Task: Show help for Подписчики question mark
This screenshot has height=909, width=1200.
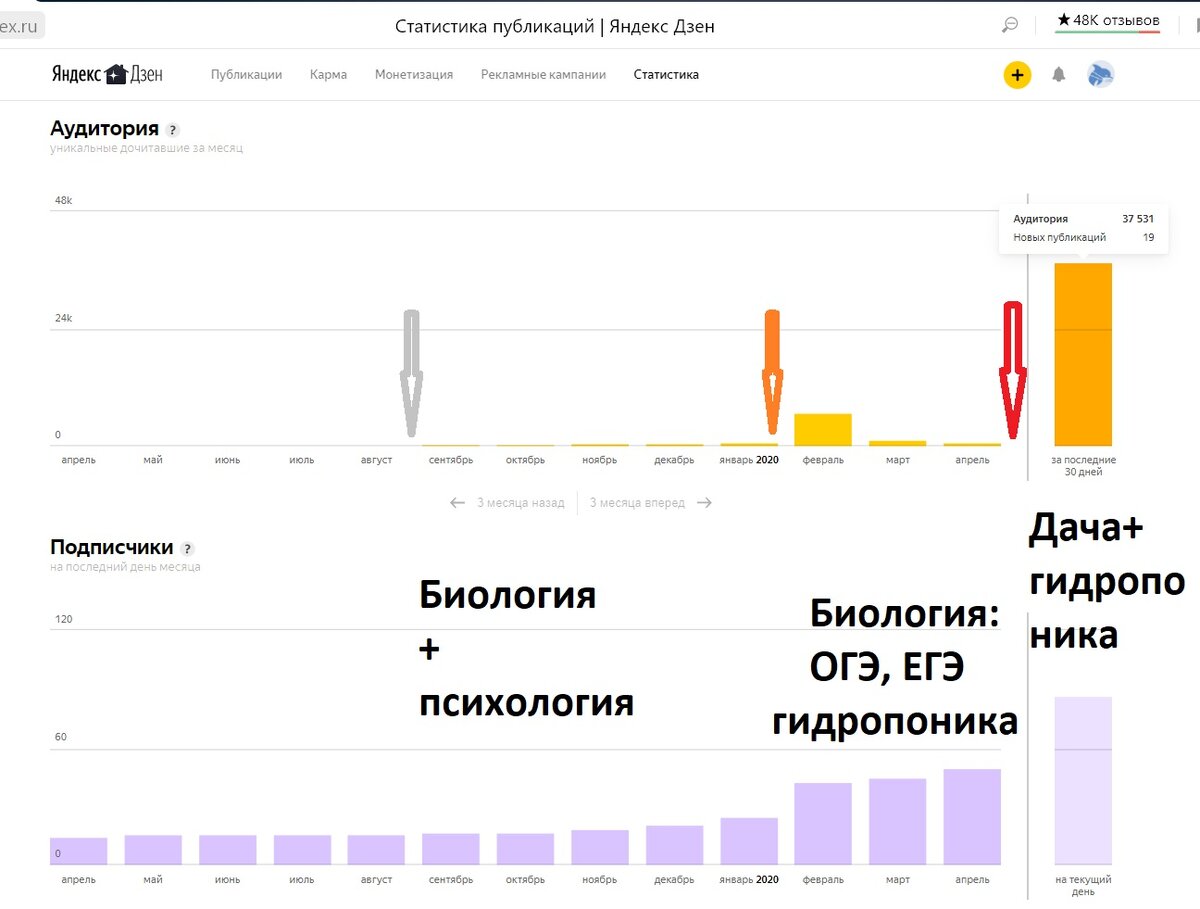Action: pos(187,549)
